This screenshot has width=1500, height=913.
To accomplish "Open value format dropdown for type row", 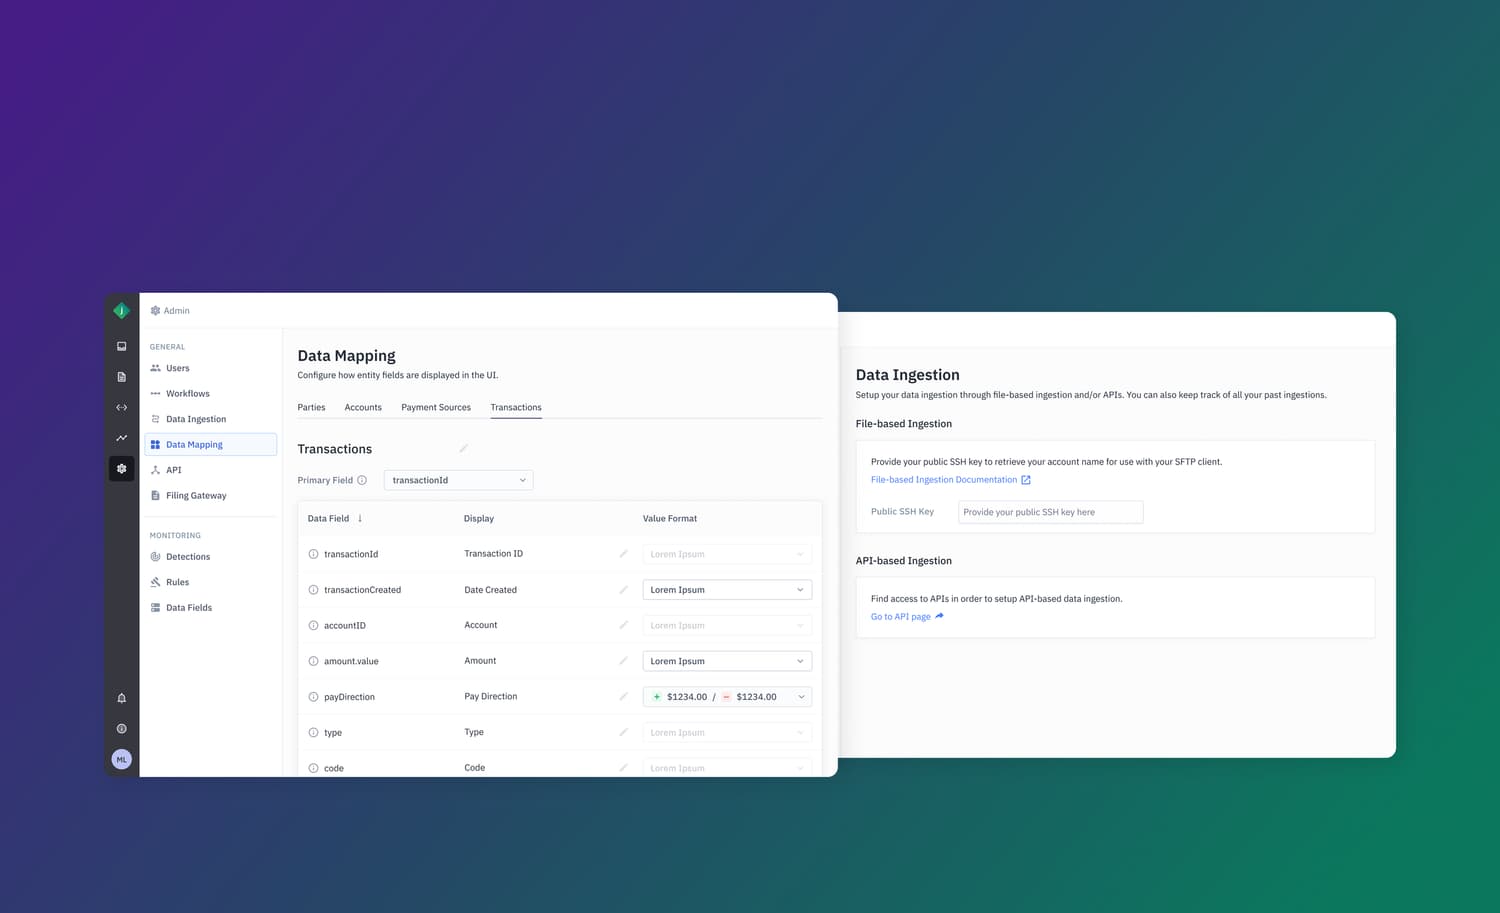I will click(727, 733).
